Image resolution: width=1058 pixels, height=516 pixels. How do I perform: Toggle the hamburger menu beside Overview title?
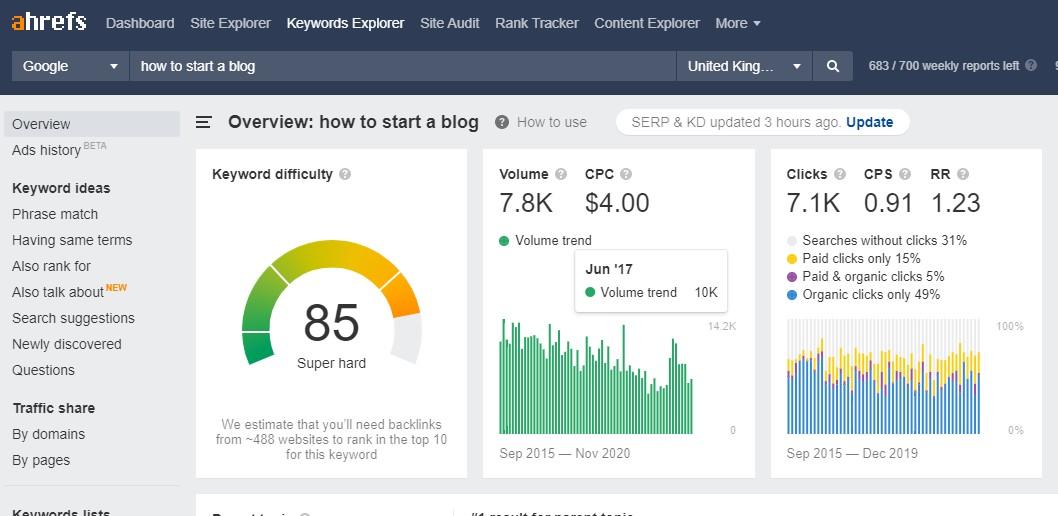coord(204,122)
